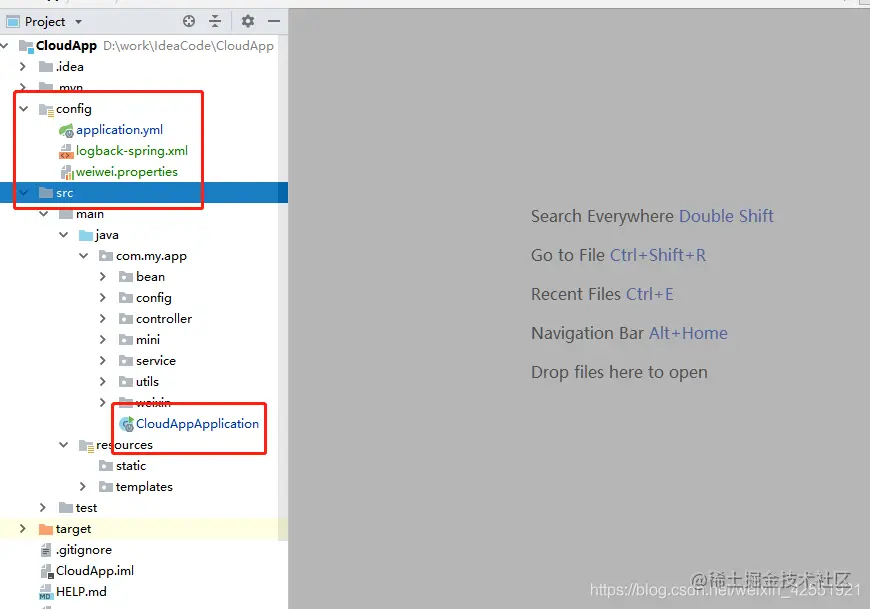Open Project panel settings gear

[x=247, y=21]
